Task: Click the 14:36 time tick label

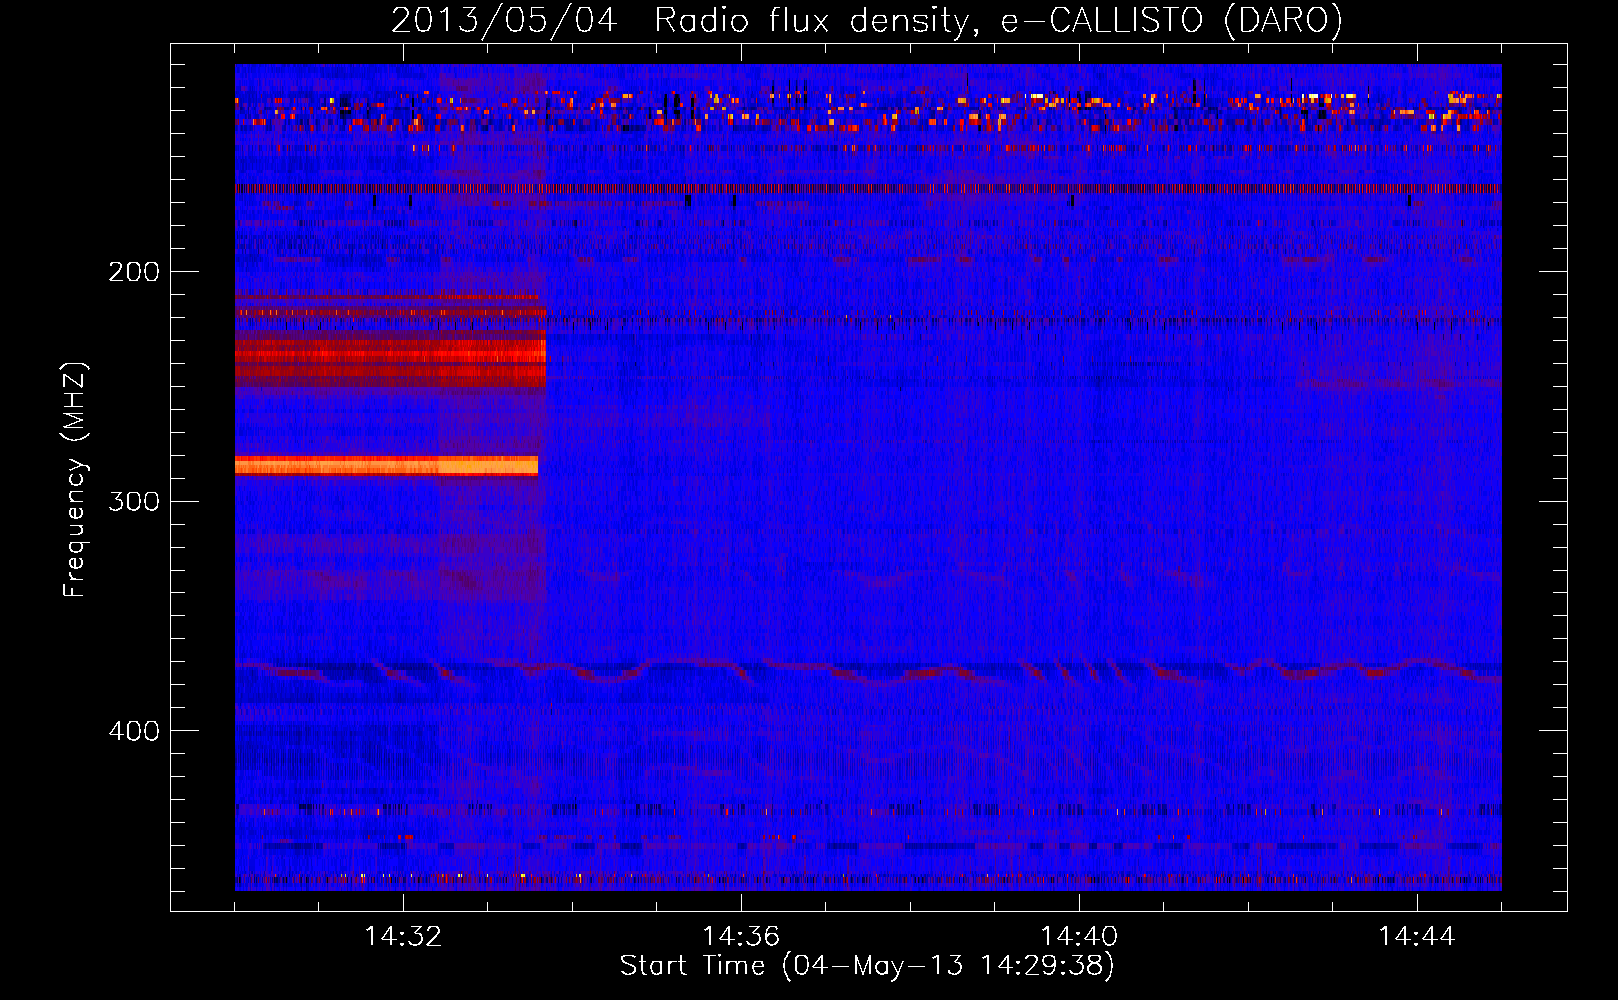Action: point(741,936)
